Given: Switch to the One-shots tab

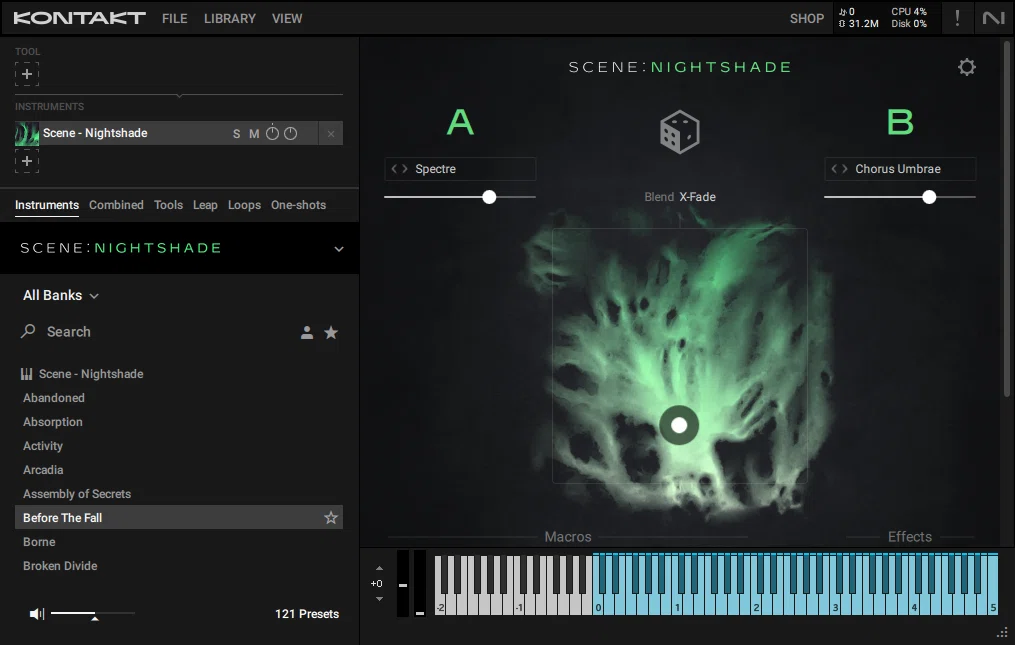Looking at the screenshot, I should (x=298, y=205).
